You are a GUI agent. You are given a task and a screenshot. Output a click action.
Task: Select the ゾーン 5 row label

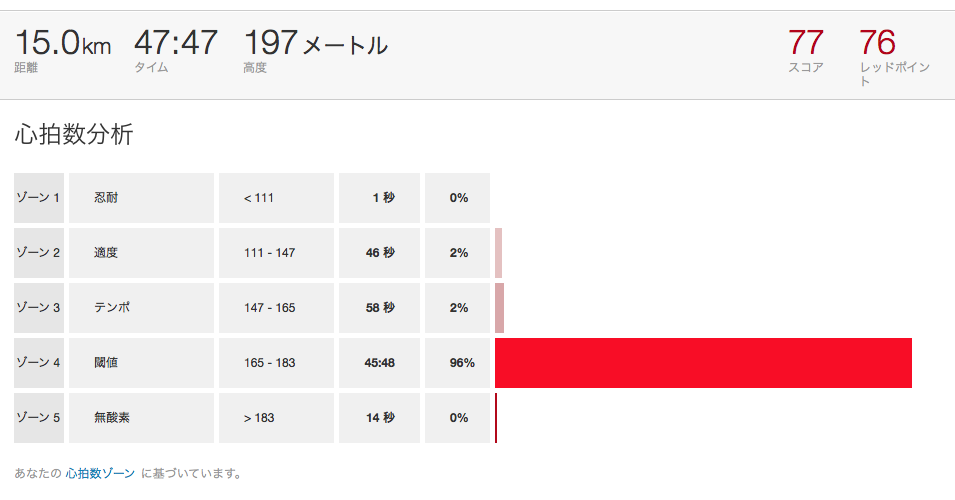pos(39,418)
